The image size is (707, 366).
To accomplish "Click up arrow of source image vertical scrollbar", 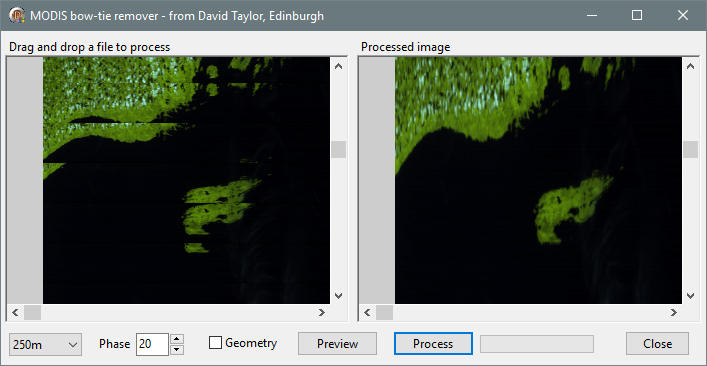I will tap(339, 66).
